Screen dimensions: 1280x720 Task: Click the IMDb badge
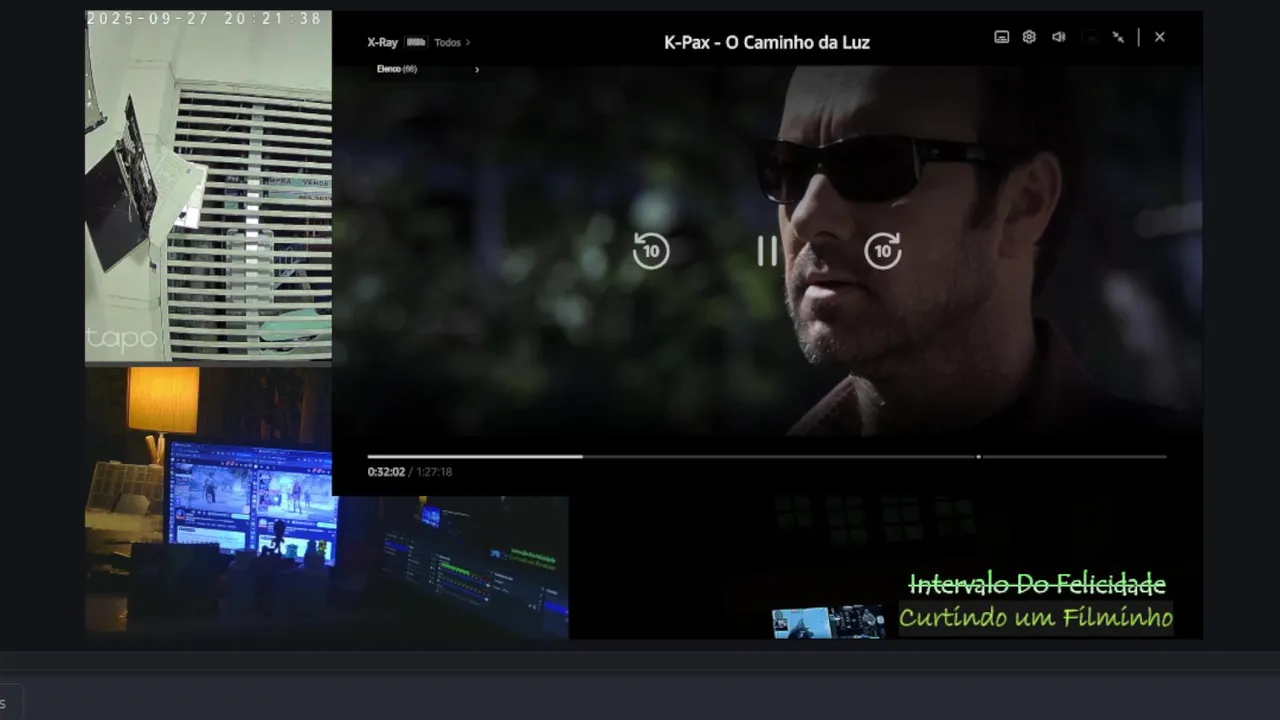[x=416, y=43]
